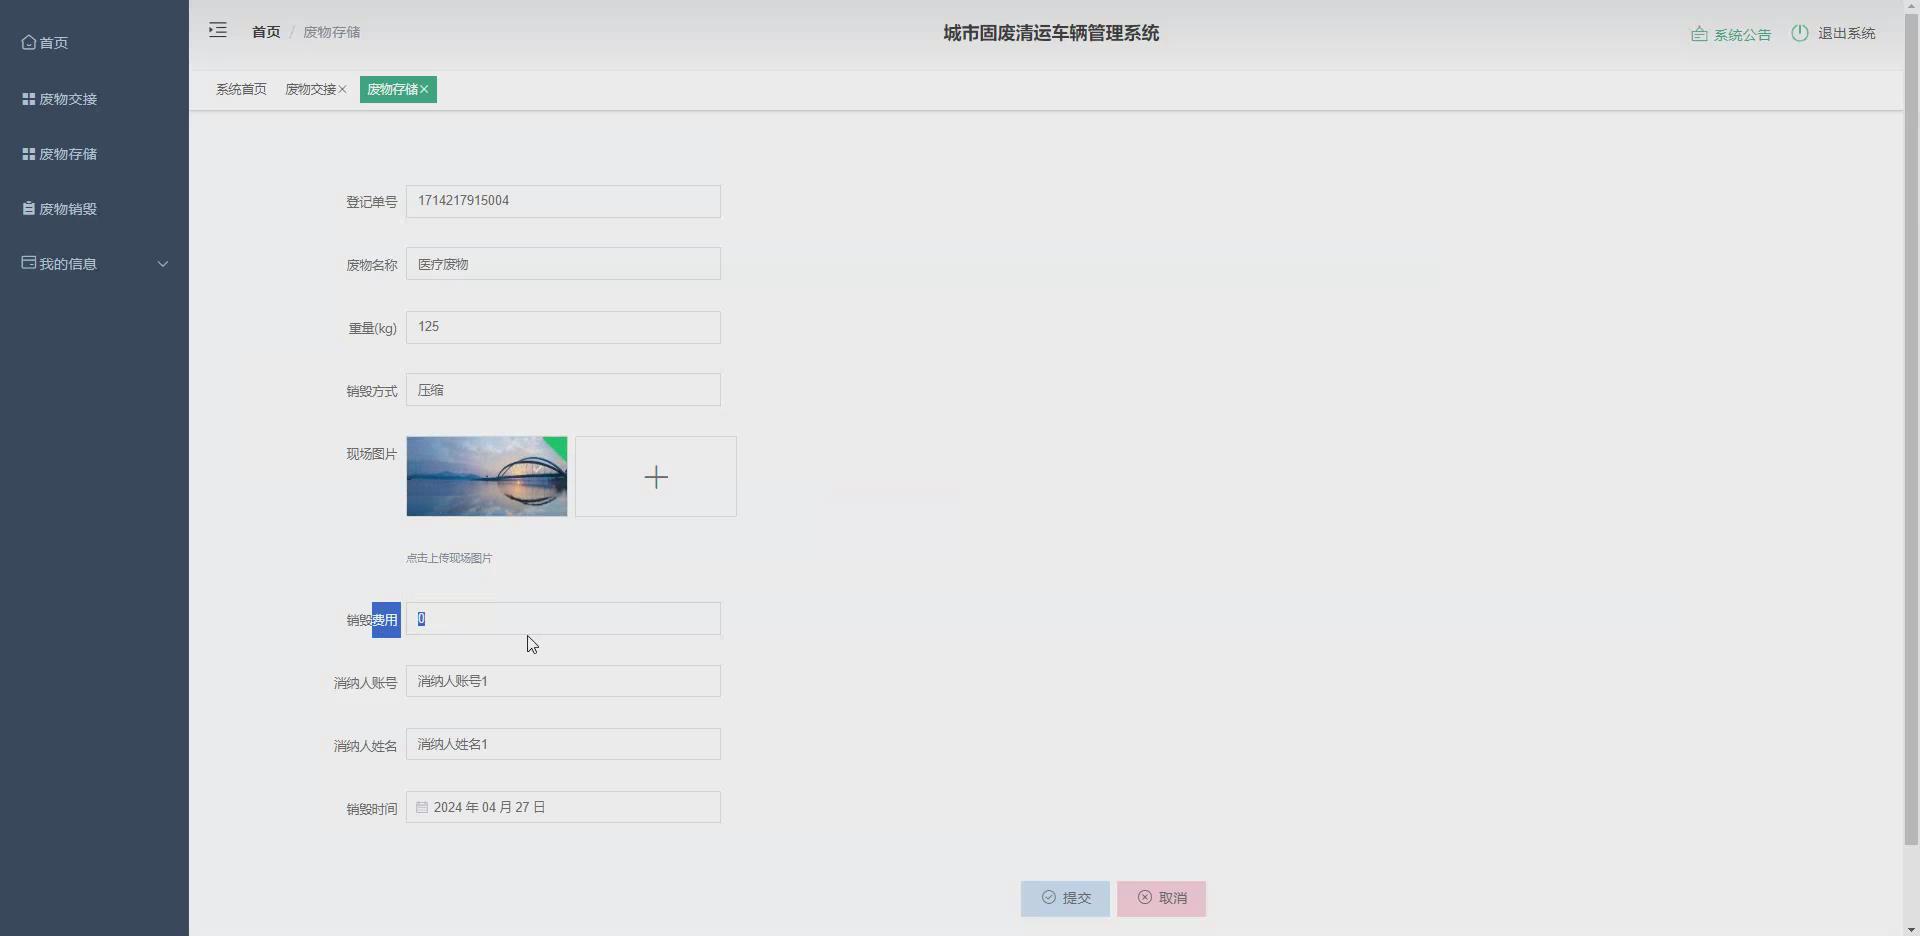Image resolution: width=1920 pixels, height=936 pixels.
Task: Click the plus box to add another image
Action: tap(655, 476)
